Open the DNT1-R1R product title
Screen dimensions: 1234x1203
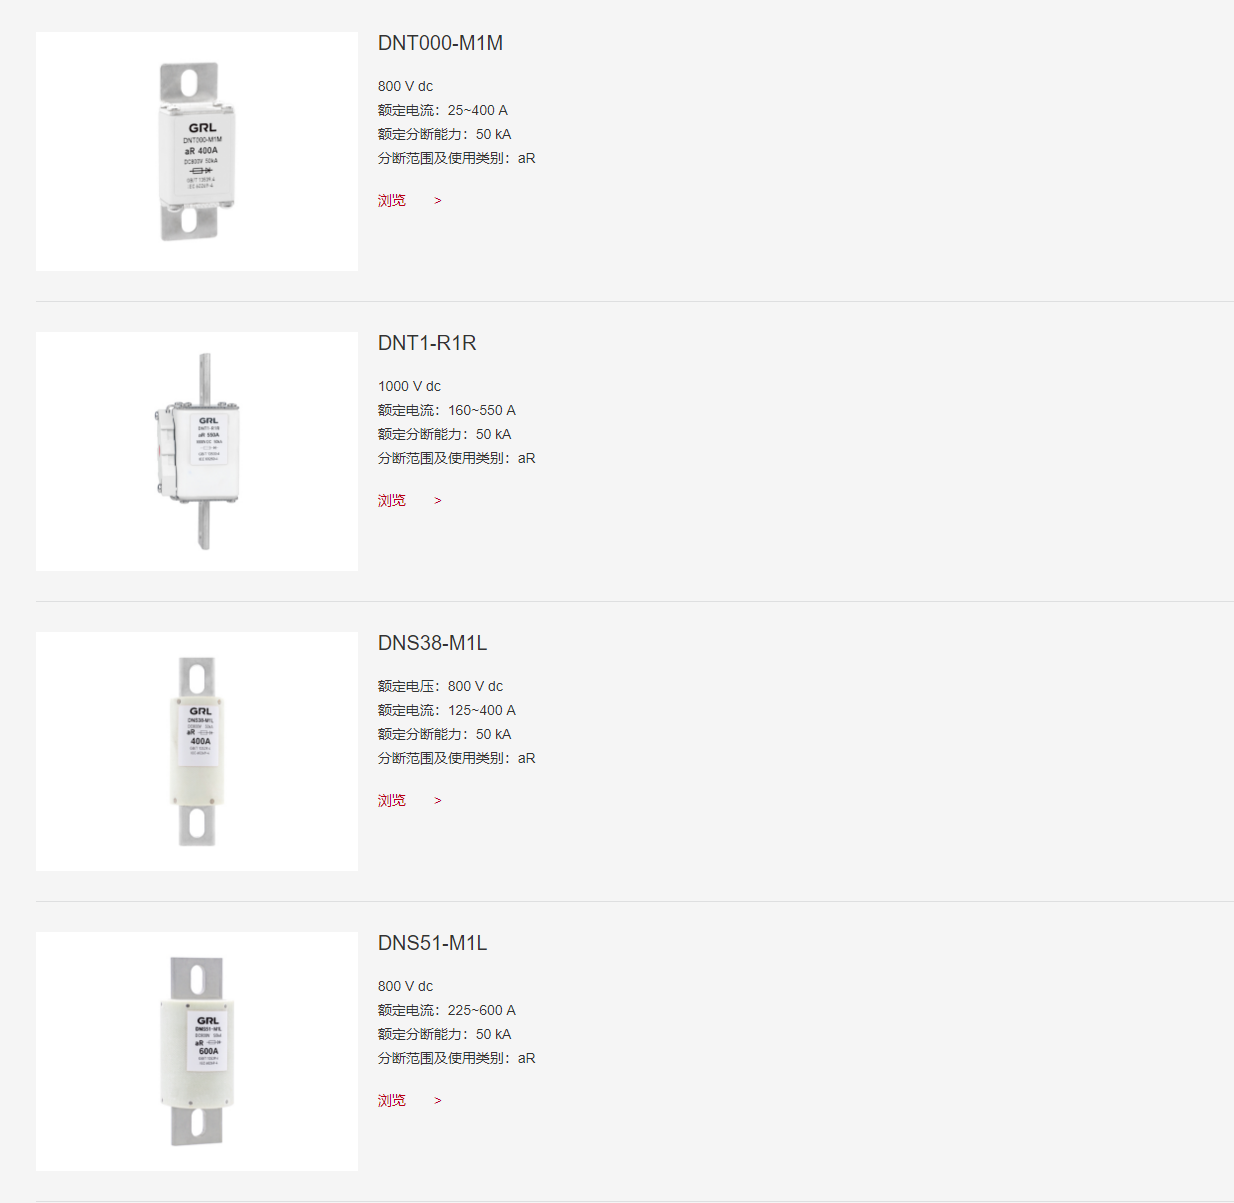coord(427,343)
